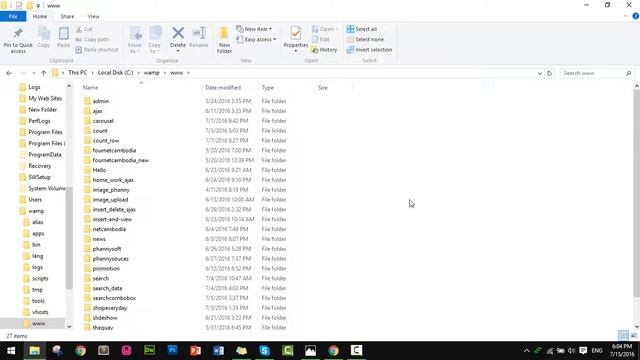Click Paste shortcut in ribbon
Viewport: 640px width, 360px height.
[x=97, y=50]
